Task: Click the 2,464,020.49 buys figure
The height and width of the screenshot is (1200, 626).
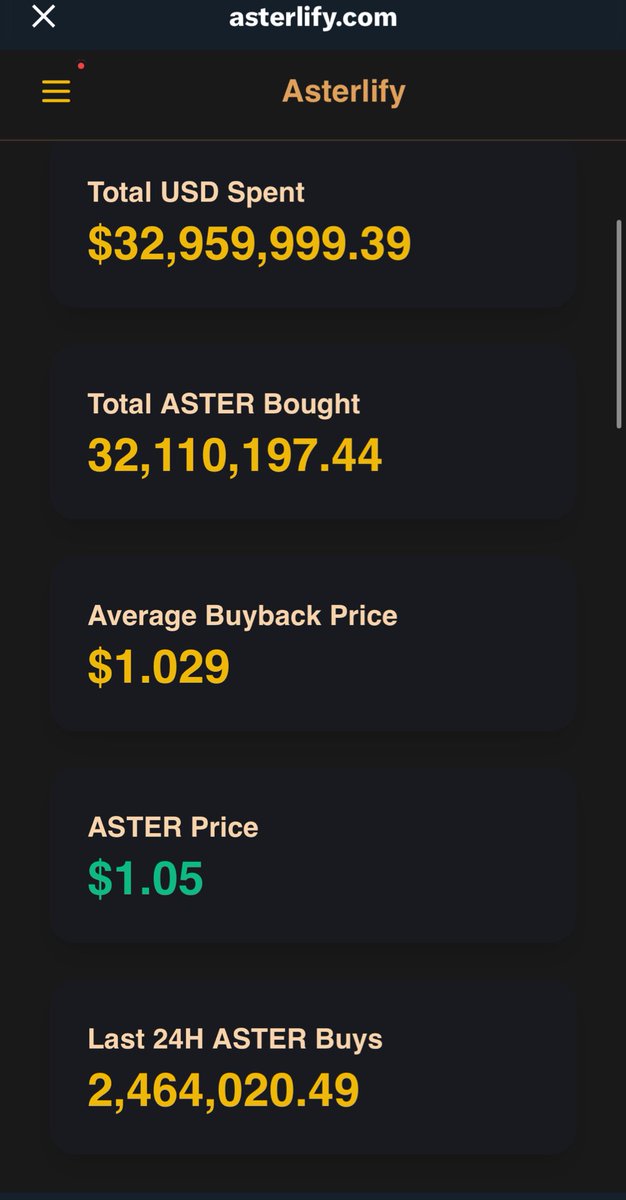Action: coord(223,1090)
